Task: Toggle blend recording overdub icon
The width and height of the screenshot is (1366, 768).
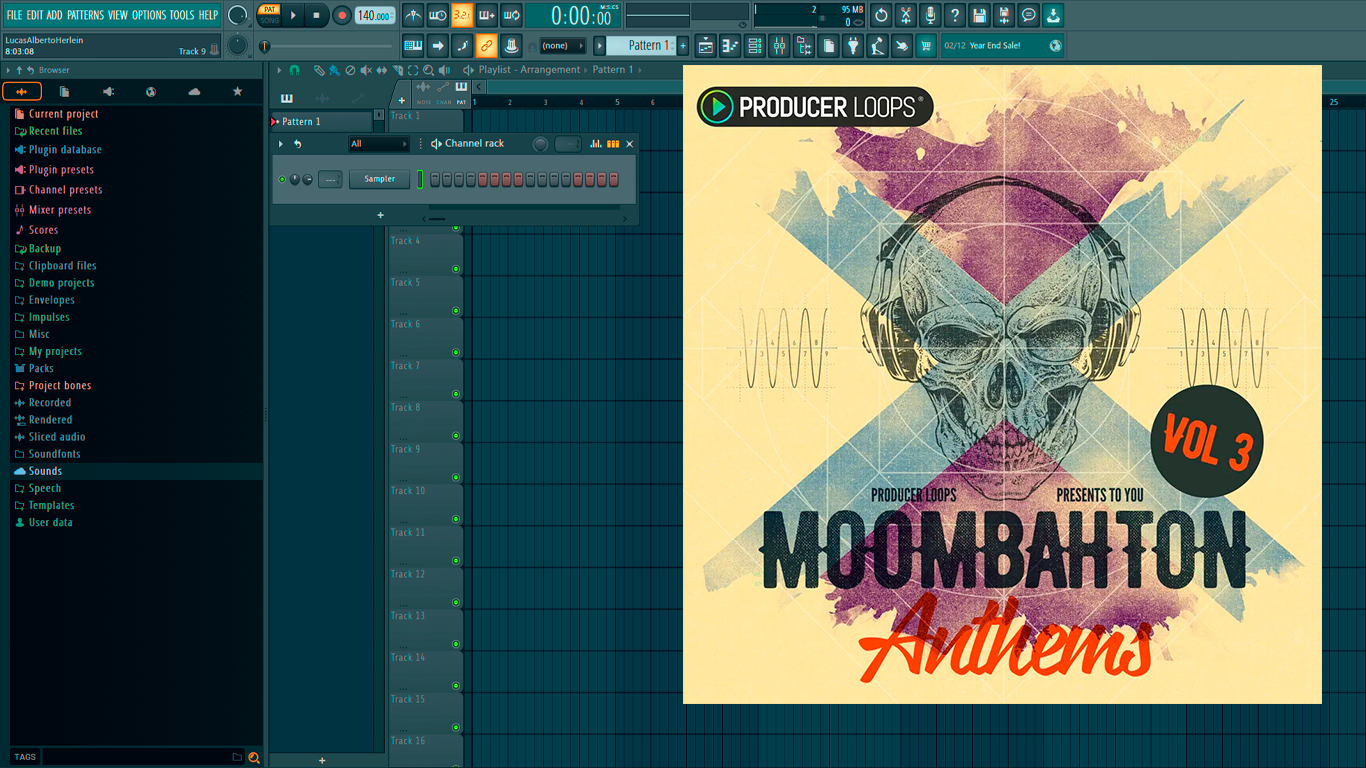Action: coord(486,15)
